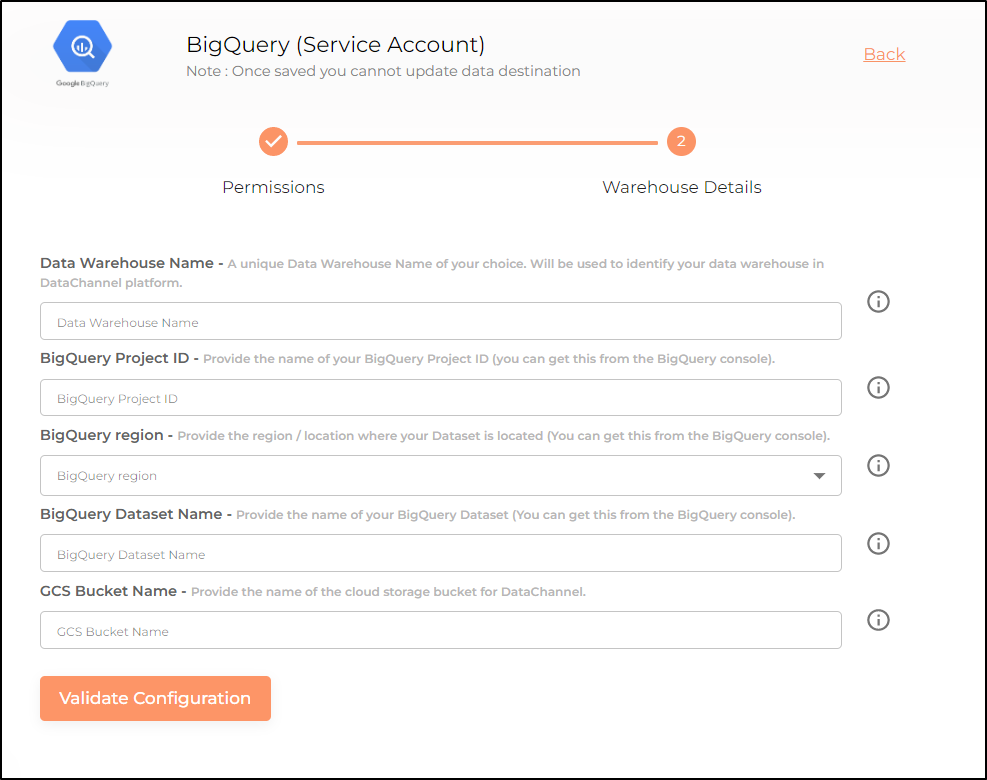The image size is (987, 780).
Task: Click the BigQuery (Service Account) heading
Action: tap(336, 45)
